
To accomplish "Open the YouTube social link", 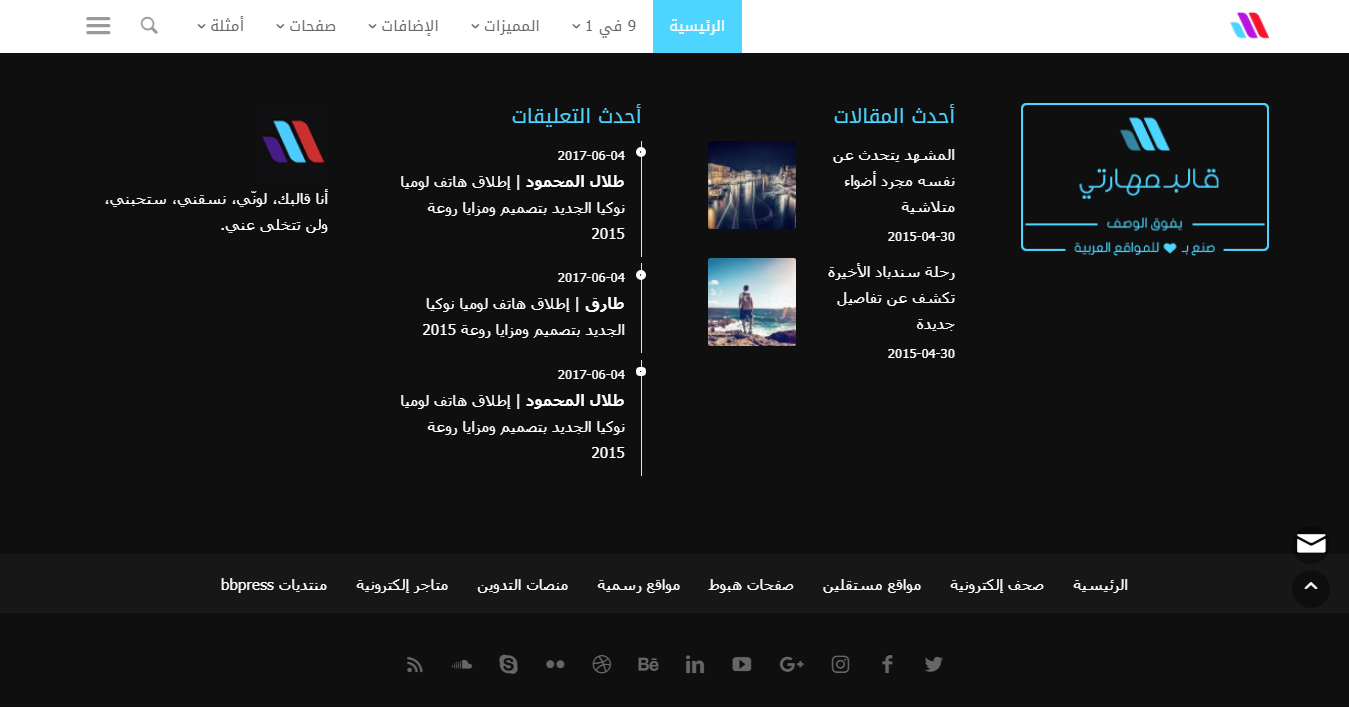I will (x=741, y=664).
